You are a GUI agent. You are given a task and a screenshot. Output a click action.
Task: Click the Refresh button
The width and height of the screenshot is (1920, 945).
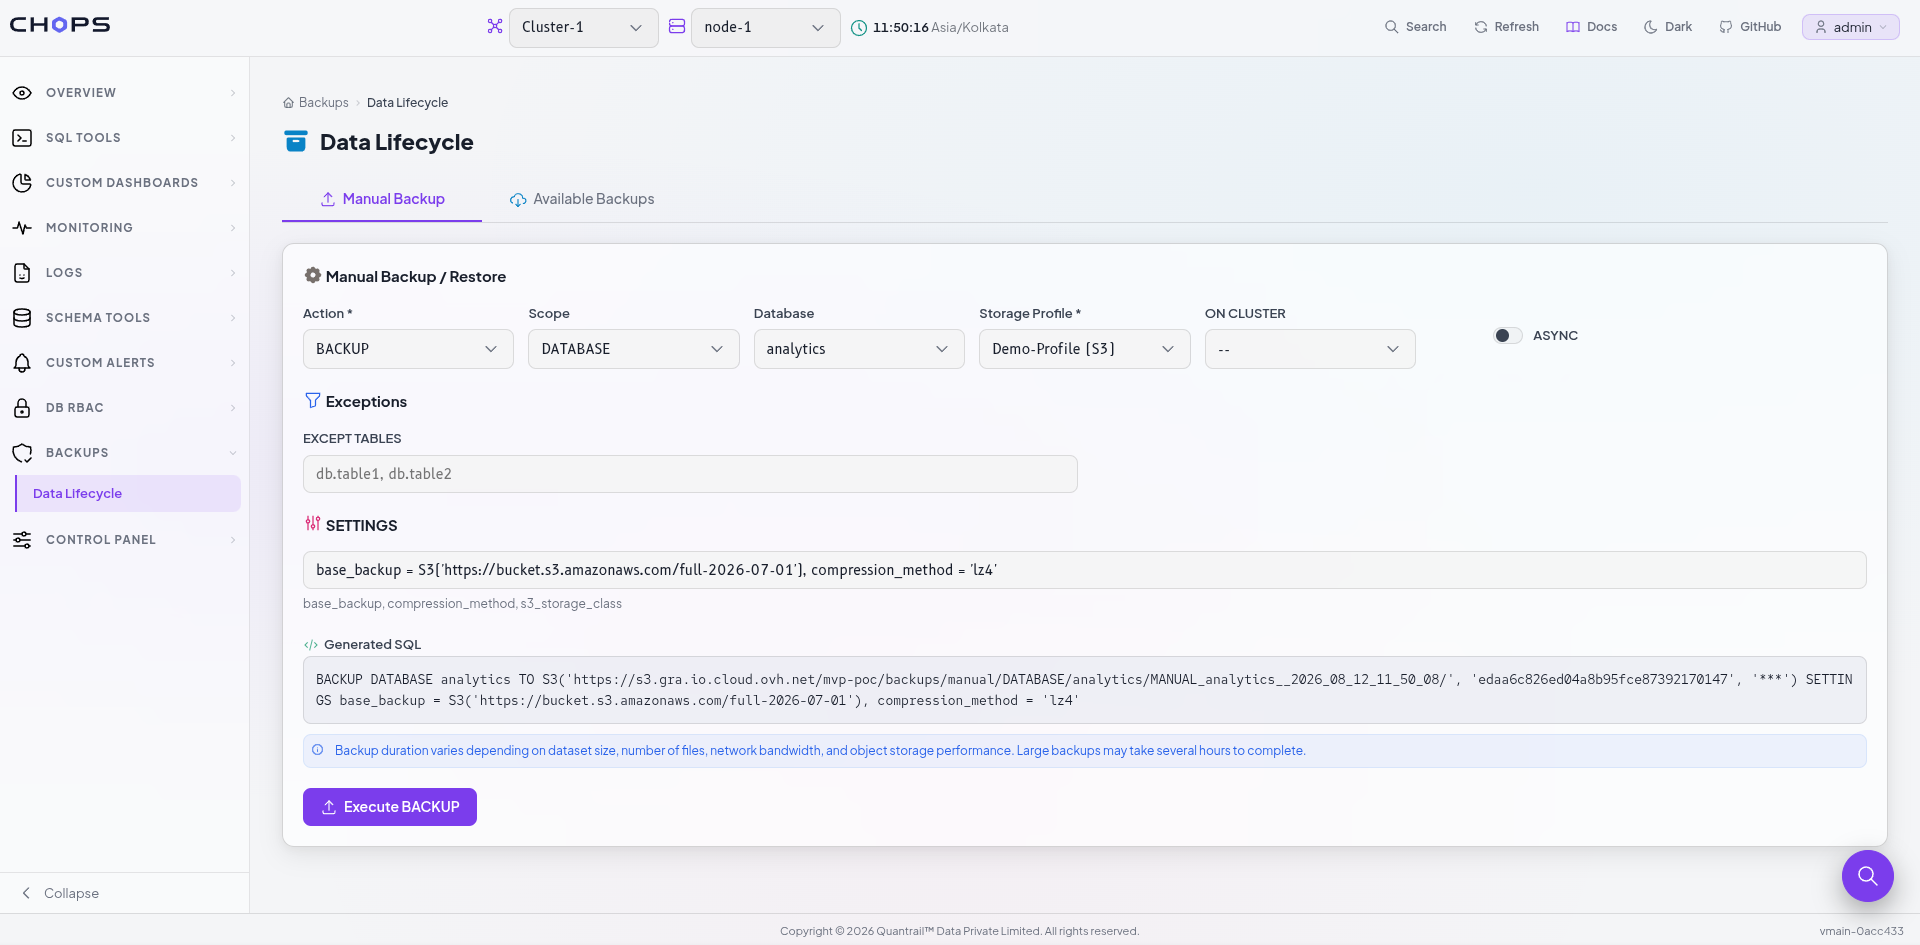point(1506,27)
